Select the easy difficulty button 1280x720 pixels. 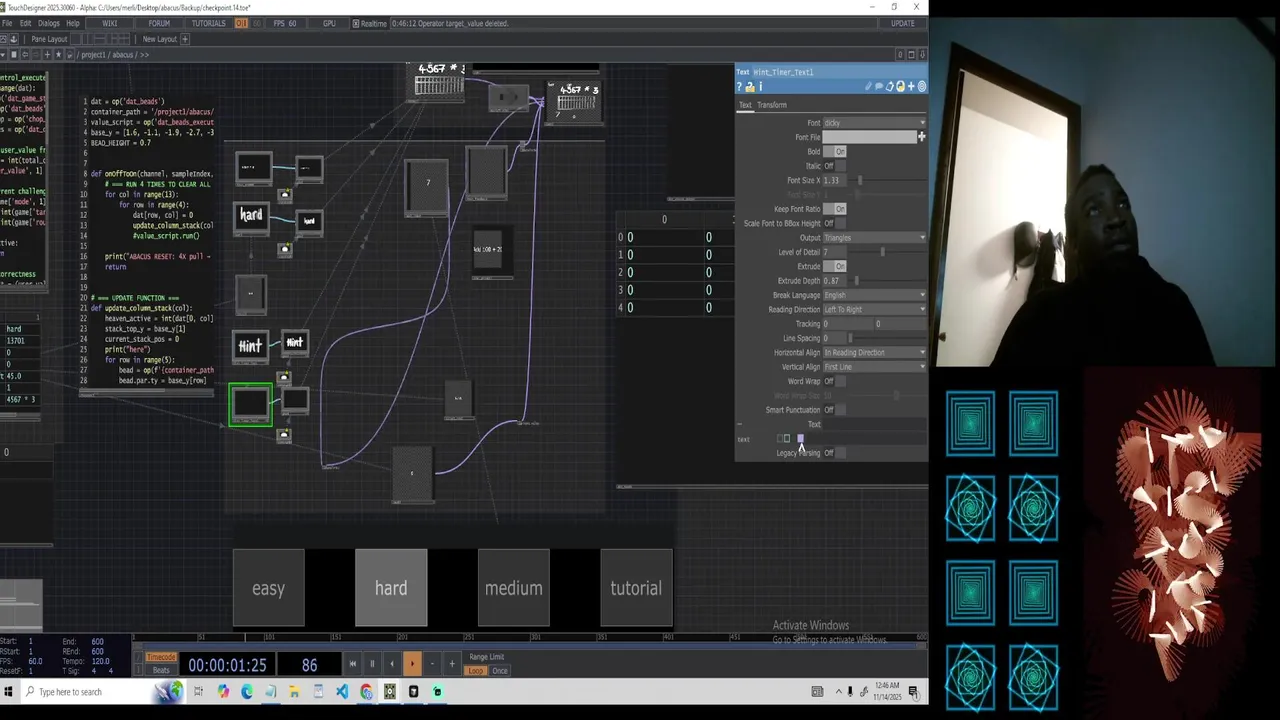(x=268, y=588)
